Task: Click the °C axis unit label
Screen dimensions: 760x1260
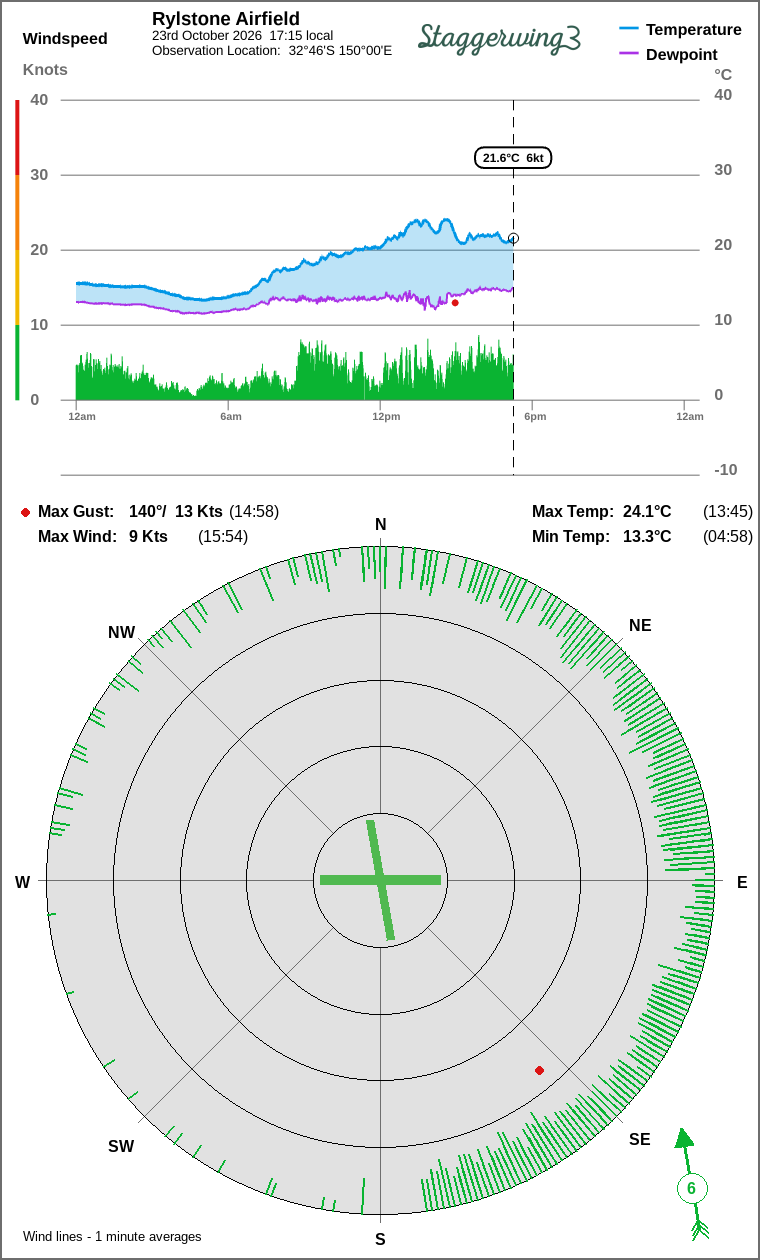Action: click(x=723, y=74)
